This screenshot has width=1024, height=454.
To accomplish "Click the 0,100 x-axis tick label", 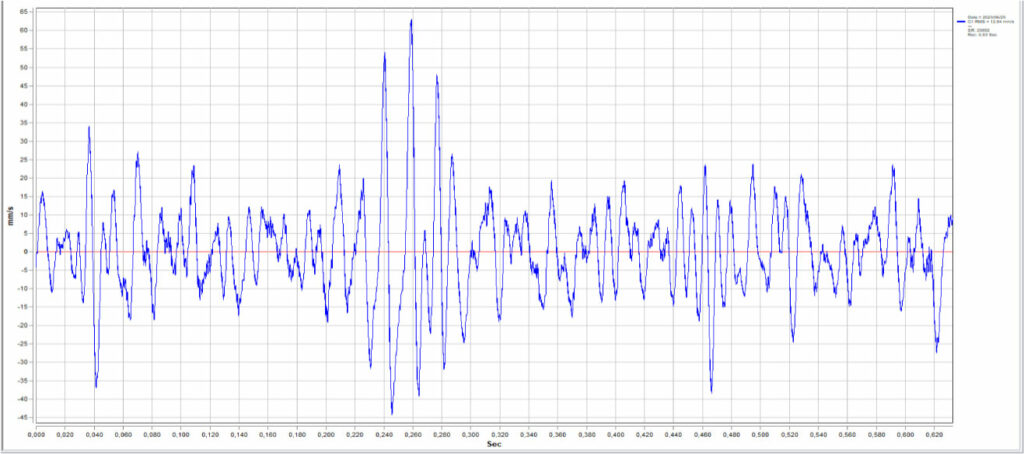I will coord(181,434).
